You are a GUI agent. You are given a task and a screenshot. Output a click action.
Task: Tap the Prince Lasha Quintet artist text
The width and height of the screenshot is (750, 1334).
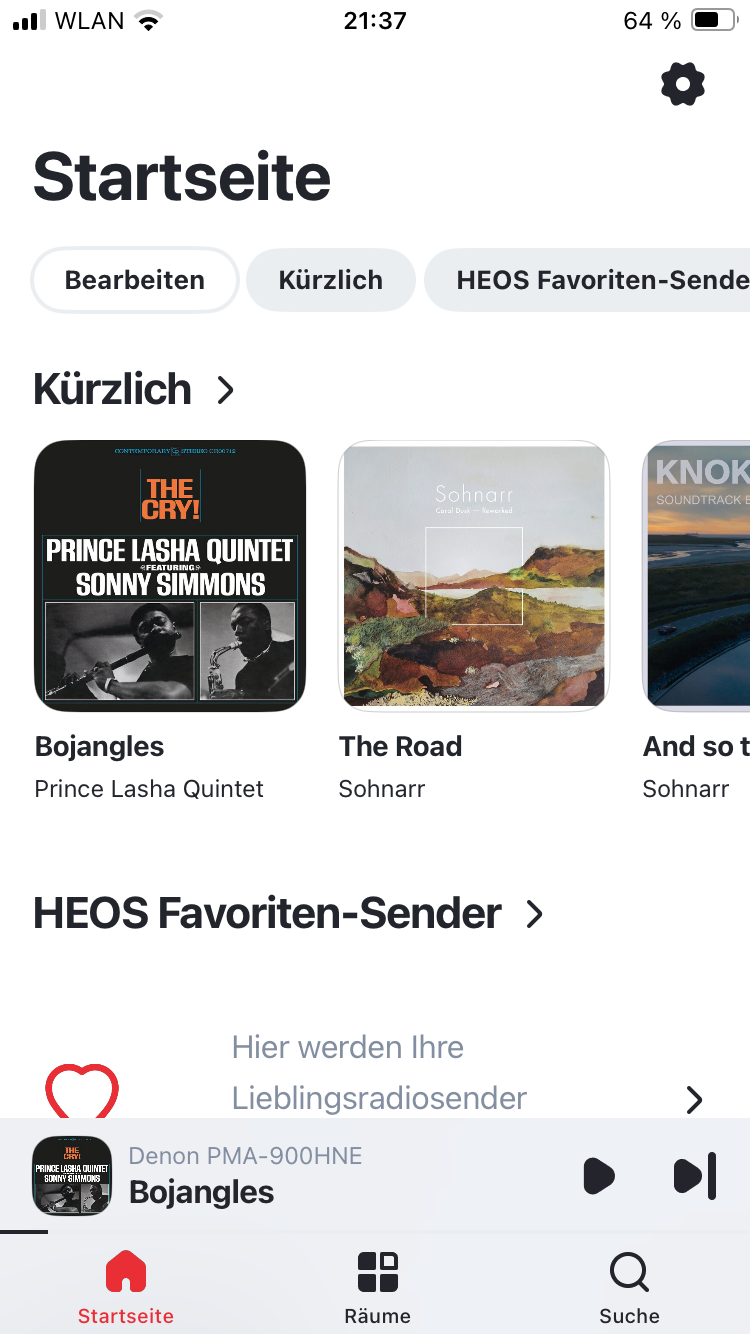[x=149, y=789]
